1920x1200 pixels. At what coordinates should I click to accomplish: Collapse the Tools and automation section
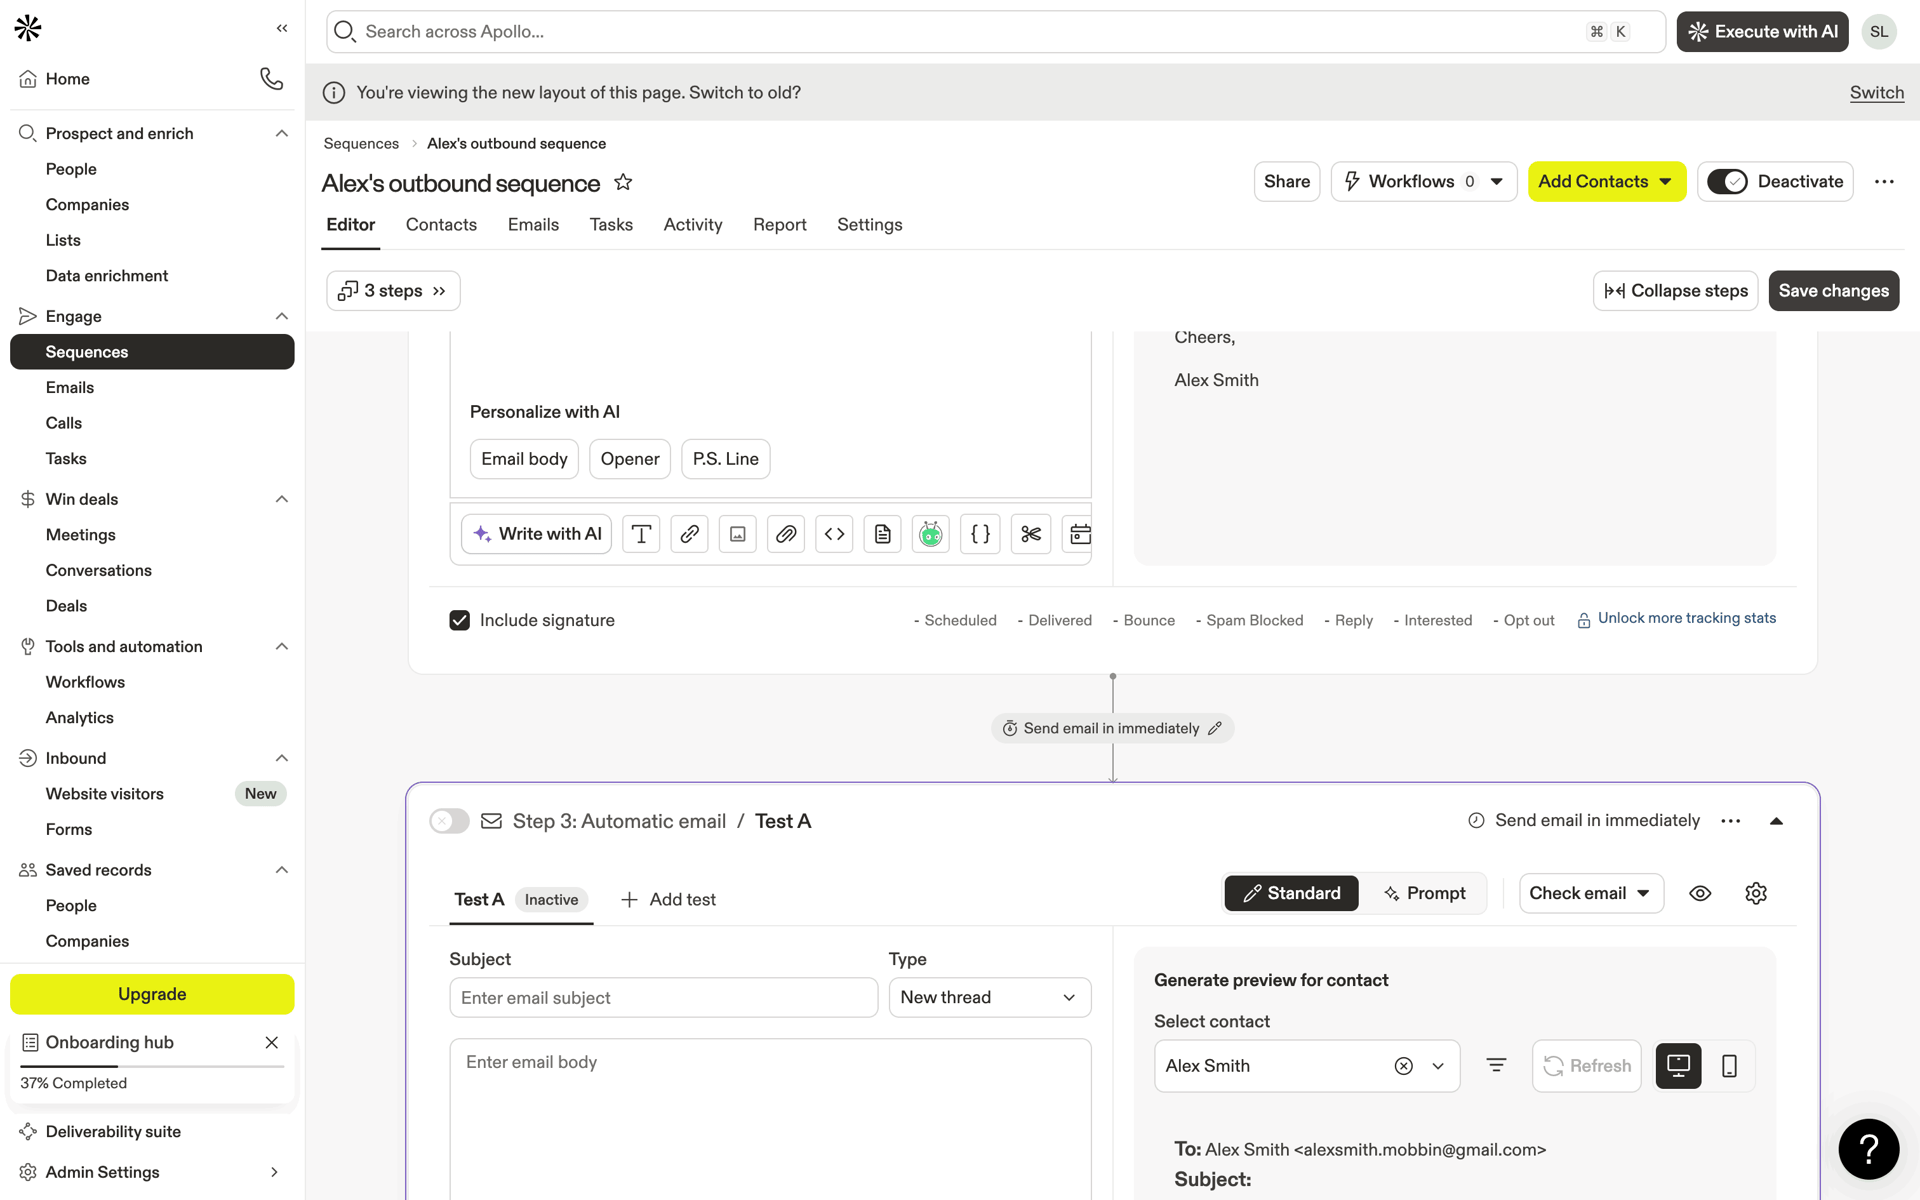(x=282, y=646)
